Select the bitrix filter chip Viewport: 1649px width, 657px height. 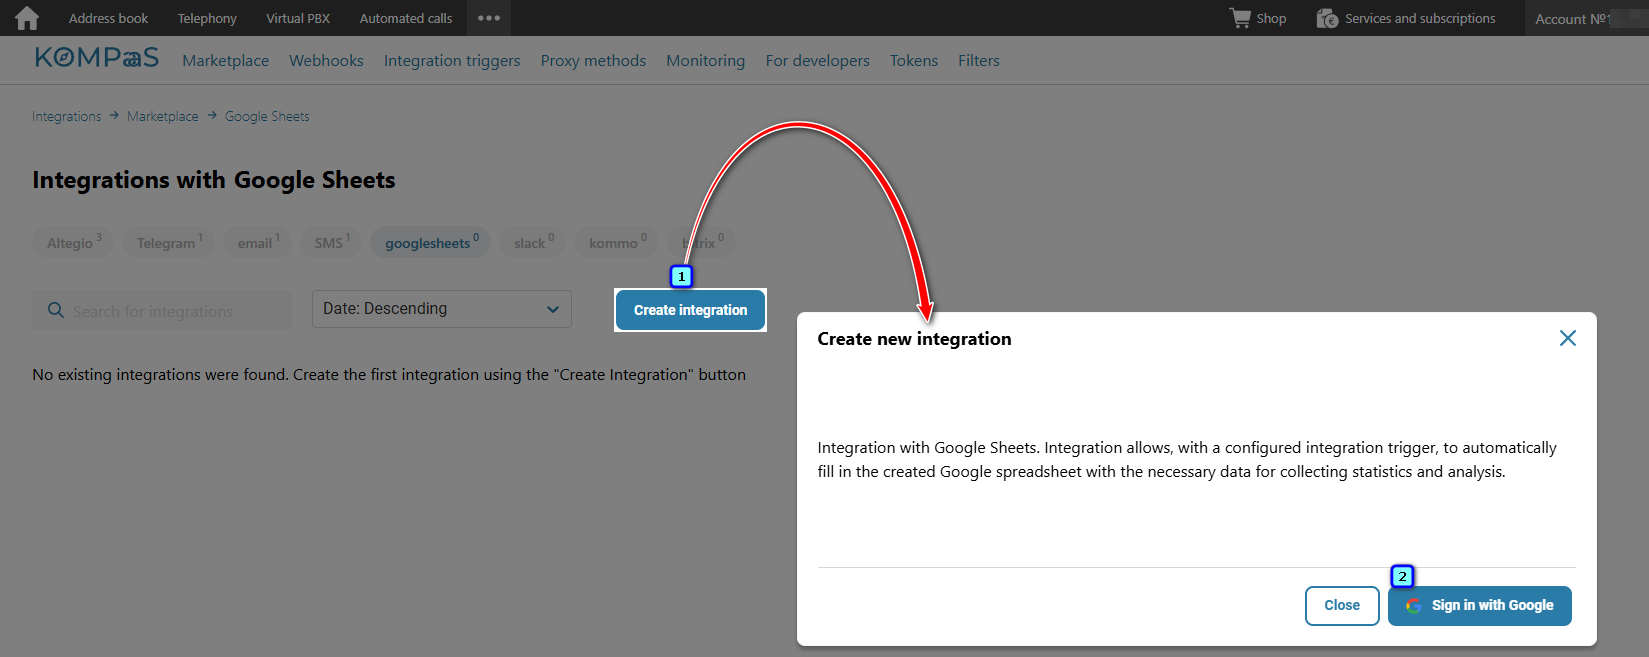(702, 242)
